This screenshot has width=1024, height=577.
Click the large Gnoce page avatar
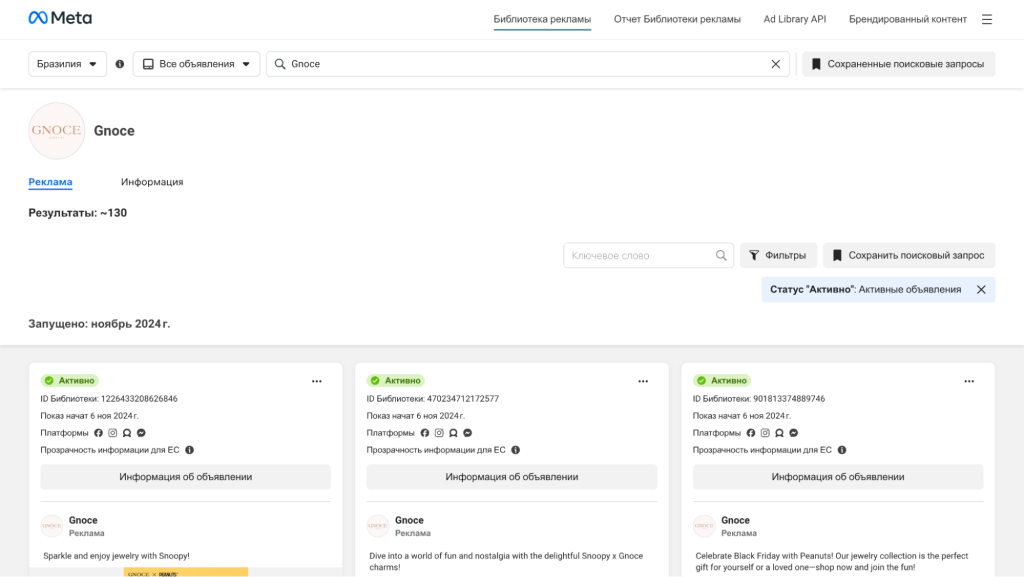[57, 131]
